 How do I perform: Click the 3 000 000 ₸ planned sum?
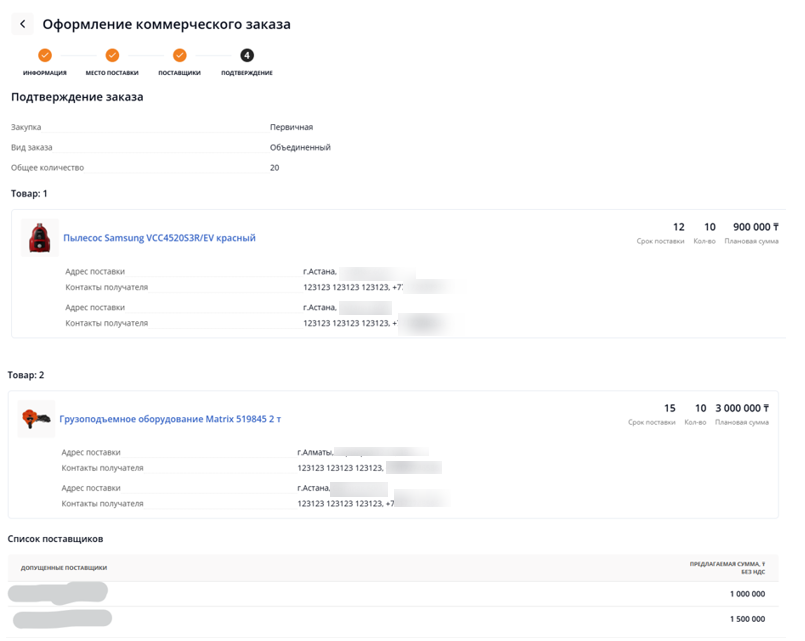[742, 408]
